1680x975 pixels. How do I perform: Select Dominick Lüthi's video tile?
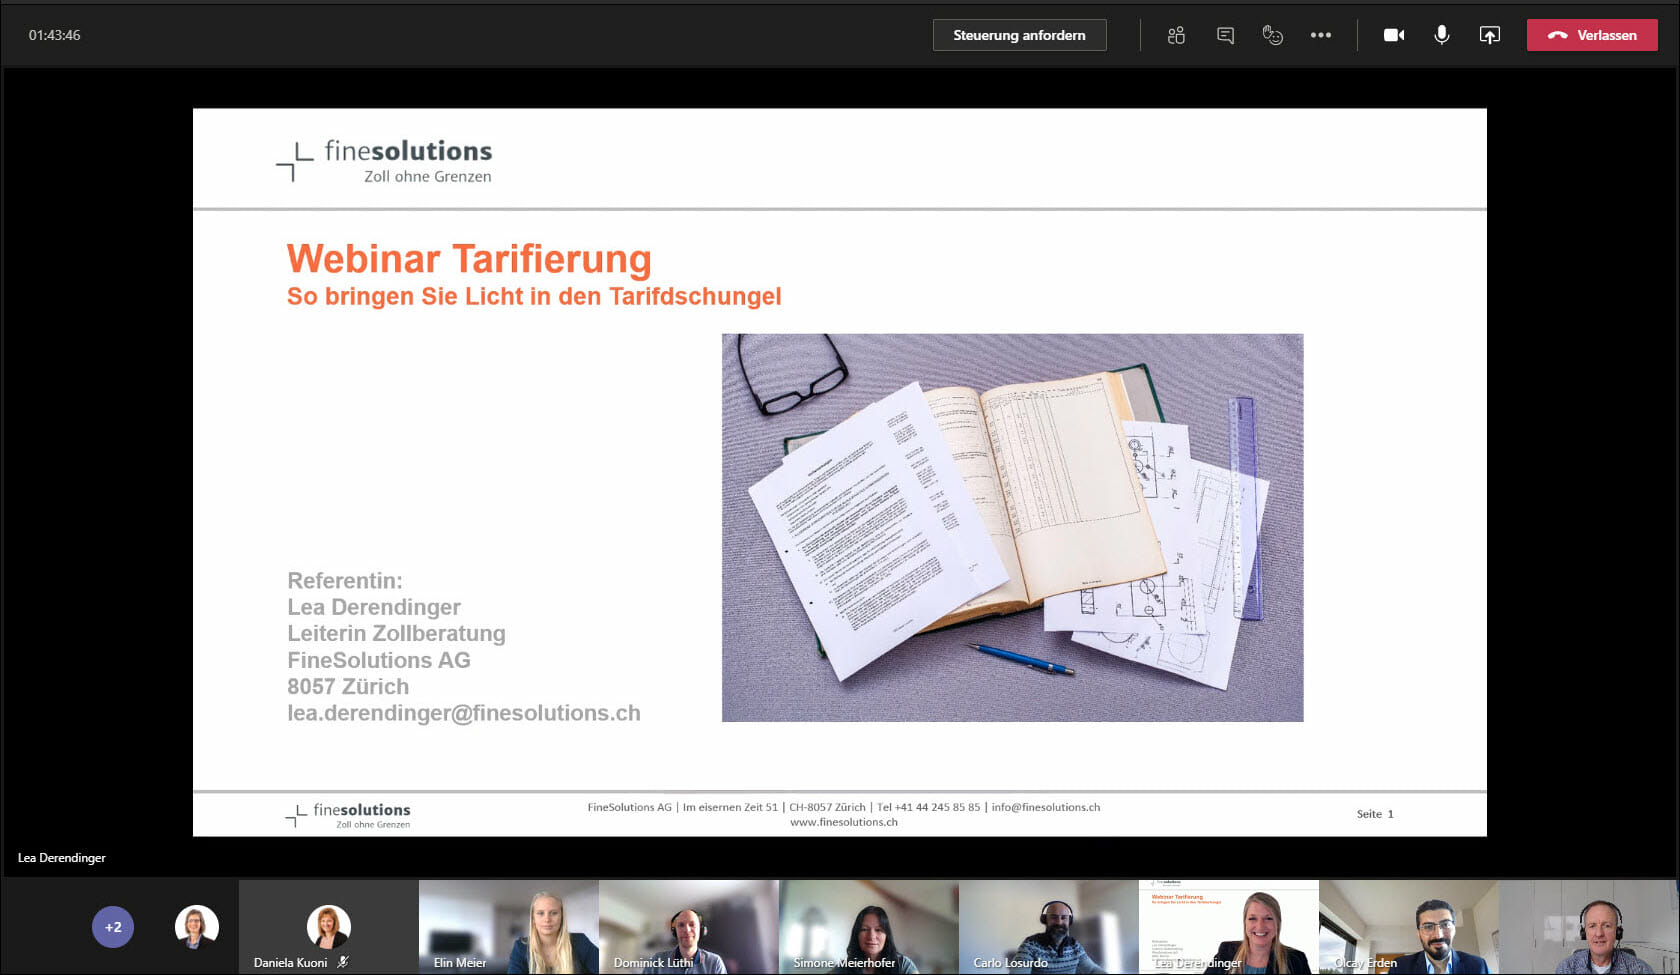click(x=688, y=926)
